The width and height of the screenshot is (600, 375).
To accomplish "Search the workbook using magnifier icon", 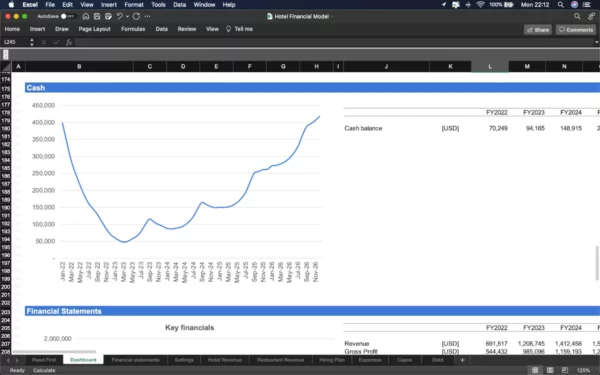I will pyautogui.click(x=577, y=16).
